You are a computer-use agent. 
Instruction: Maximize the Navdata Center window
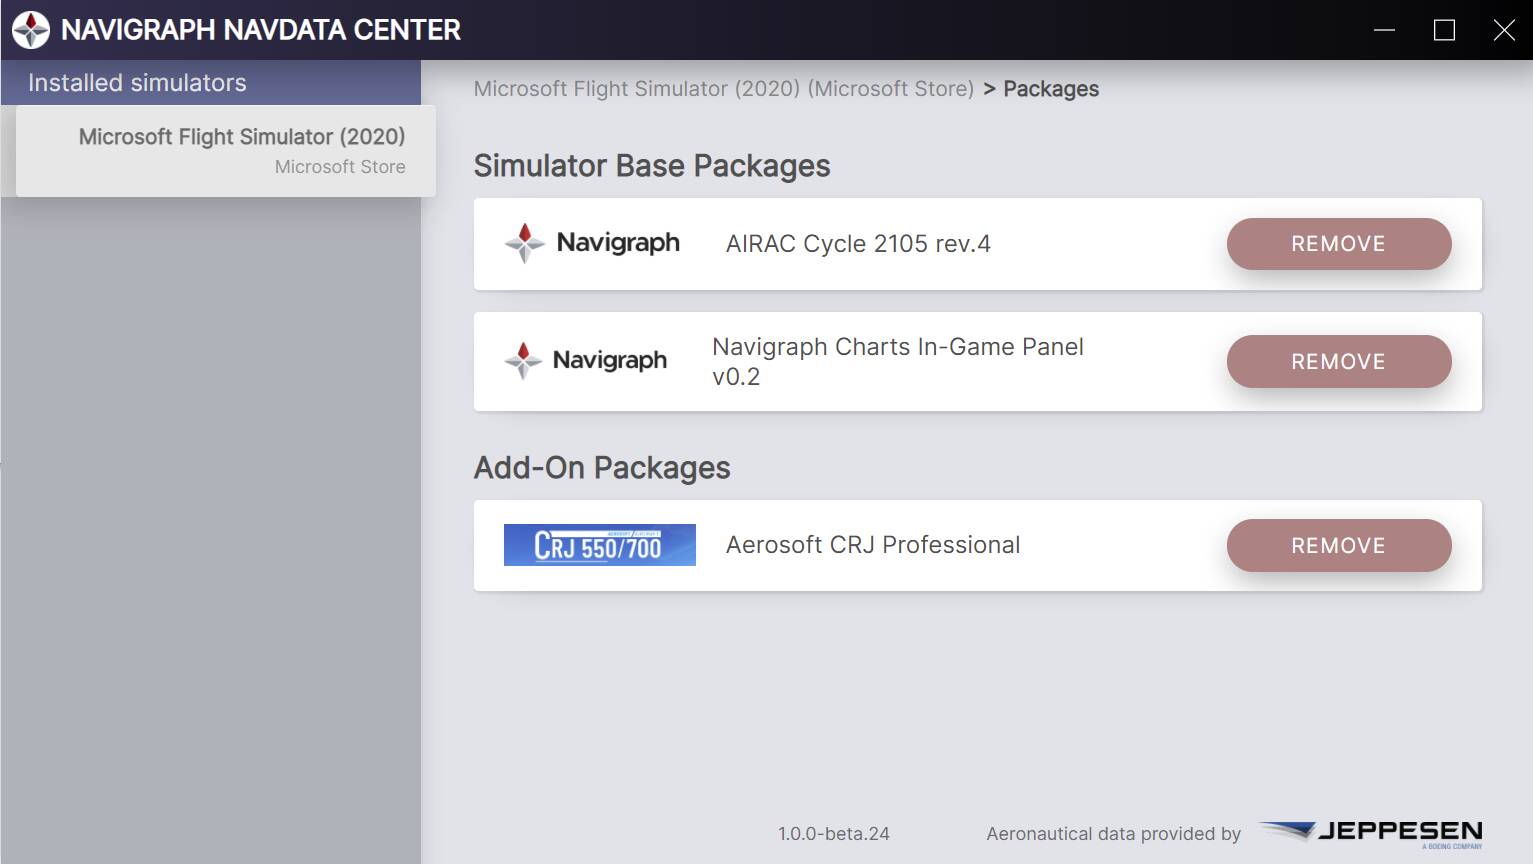pos(1444,30)
